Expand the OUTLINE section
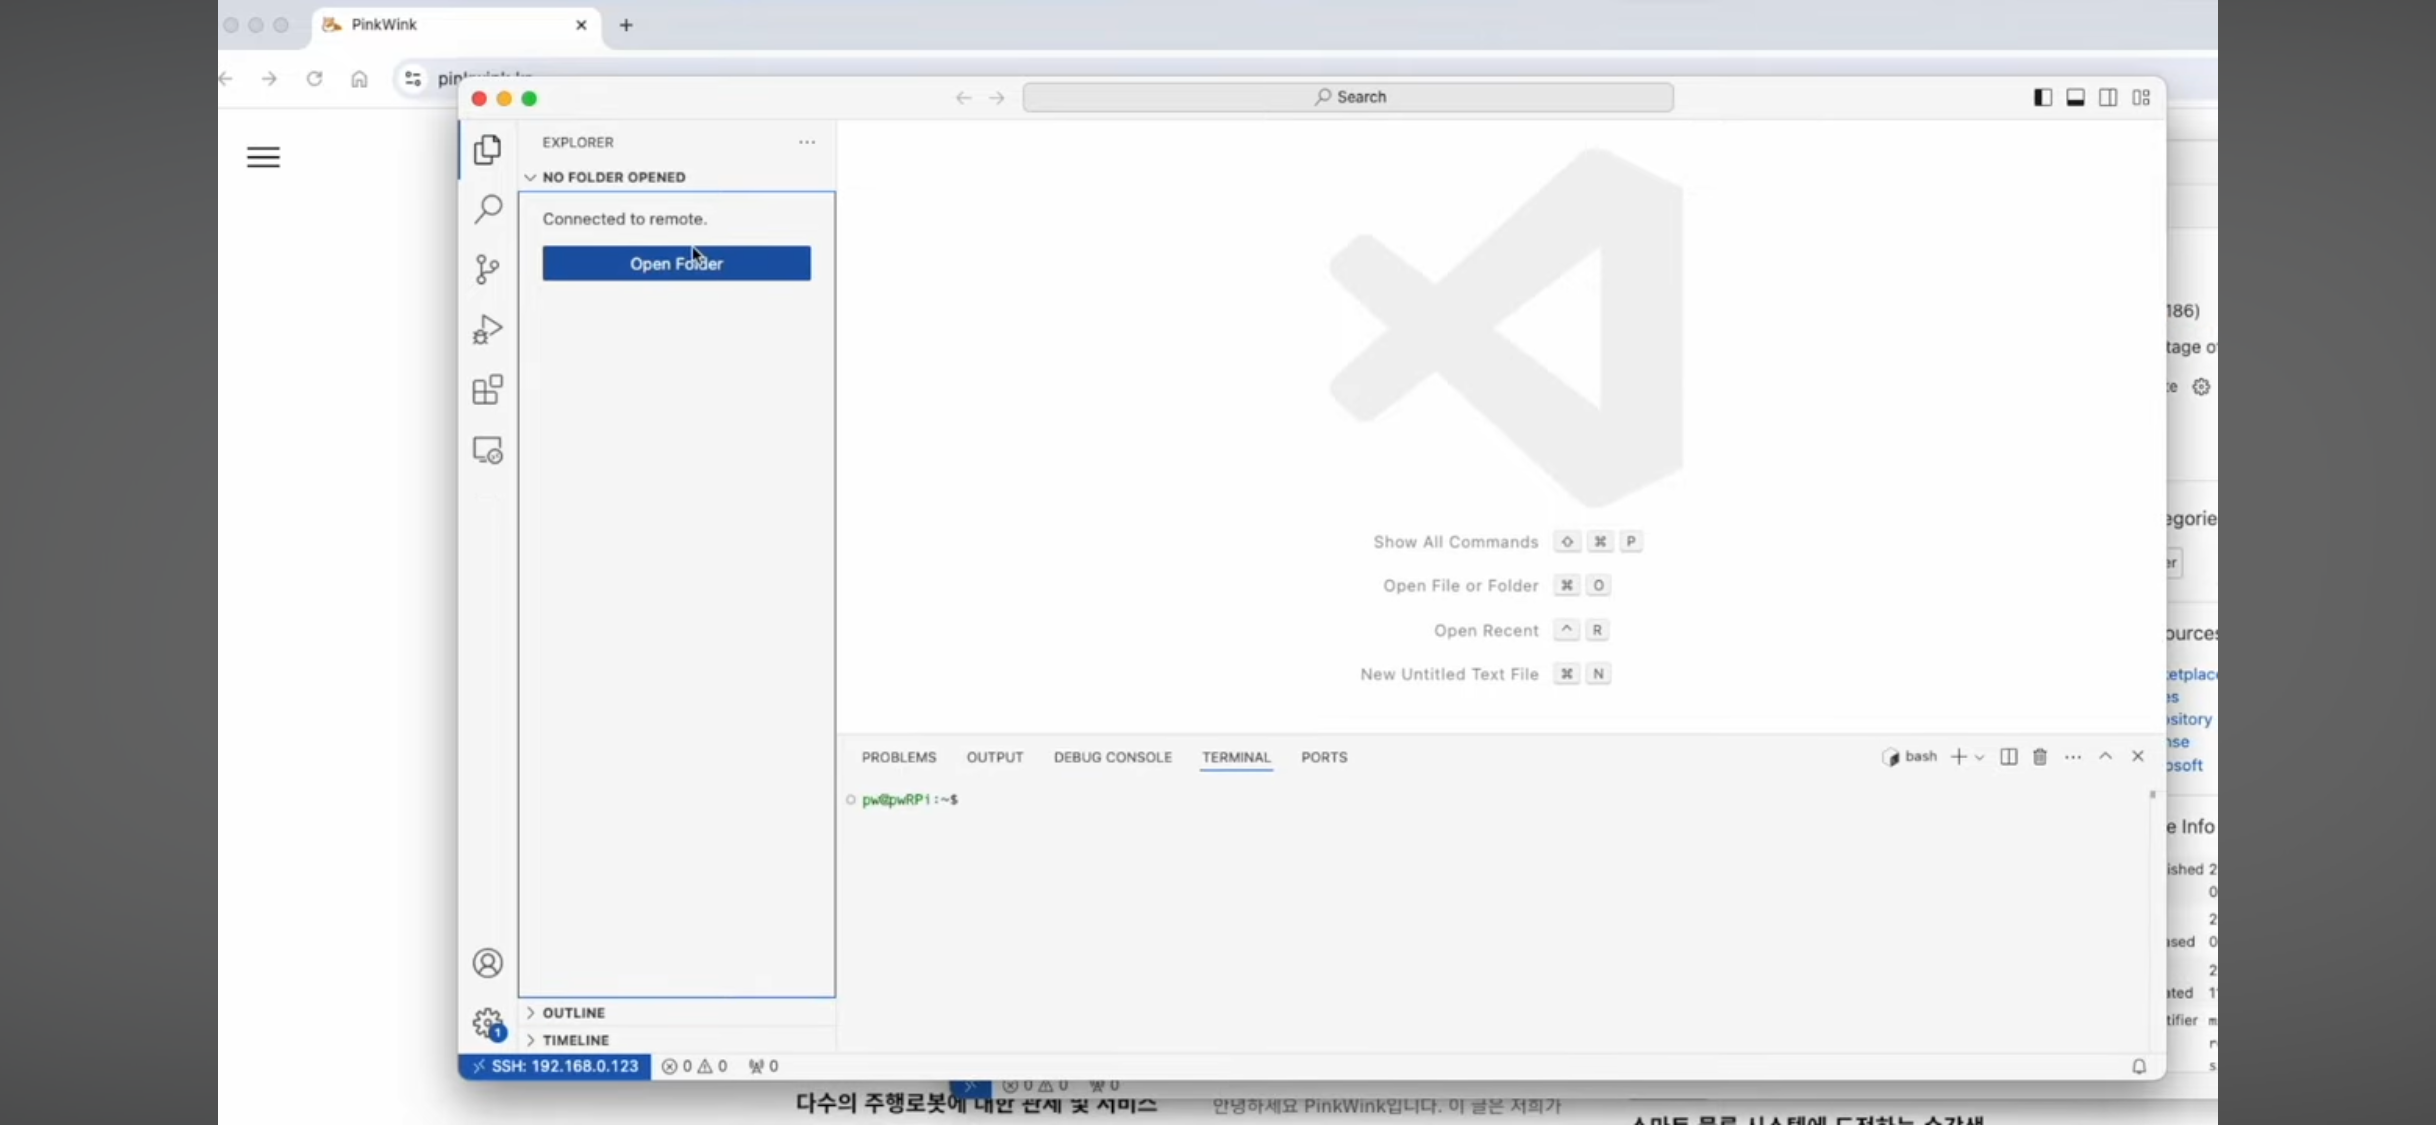Viewport: 2436px width, 1125px height. [574, 1013]
